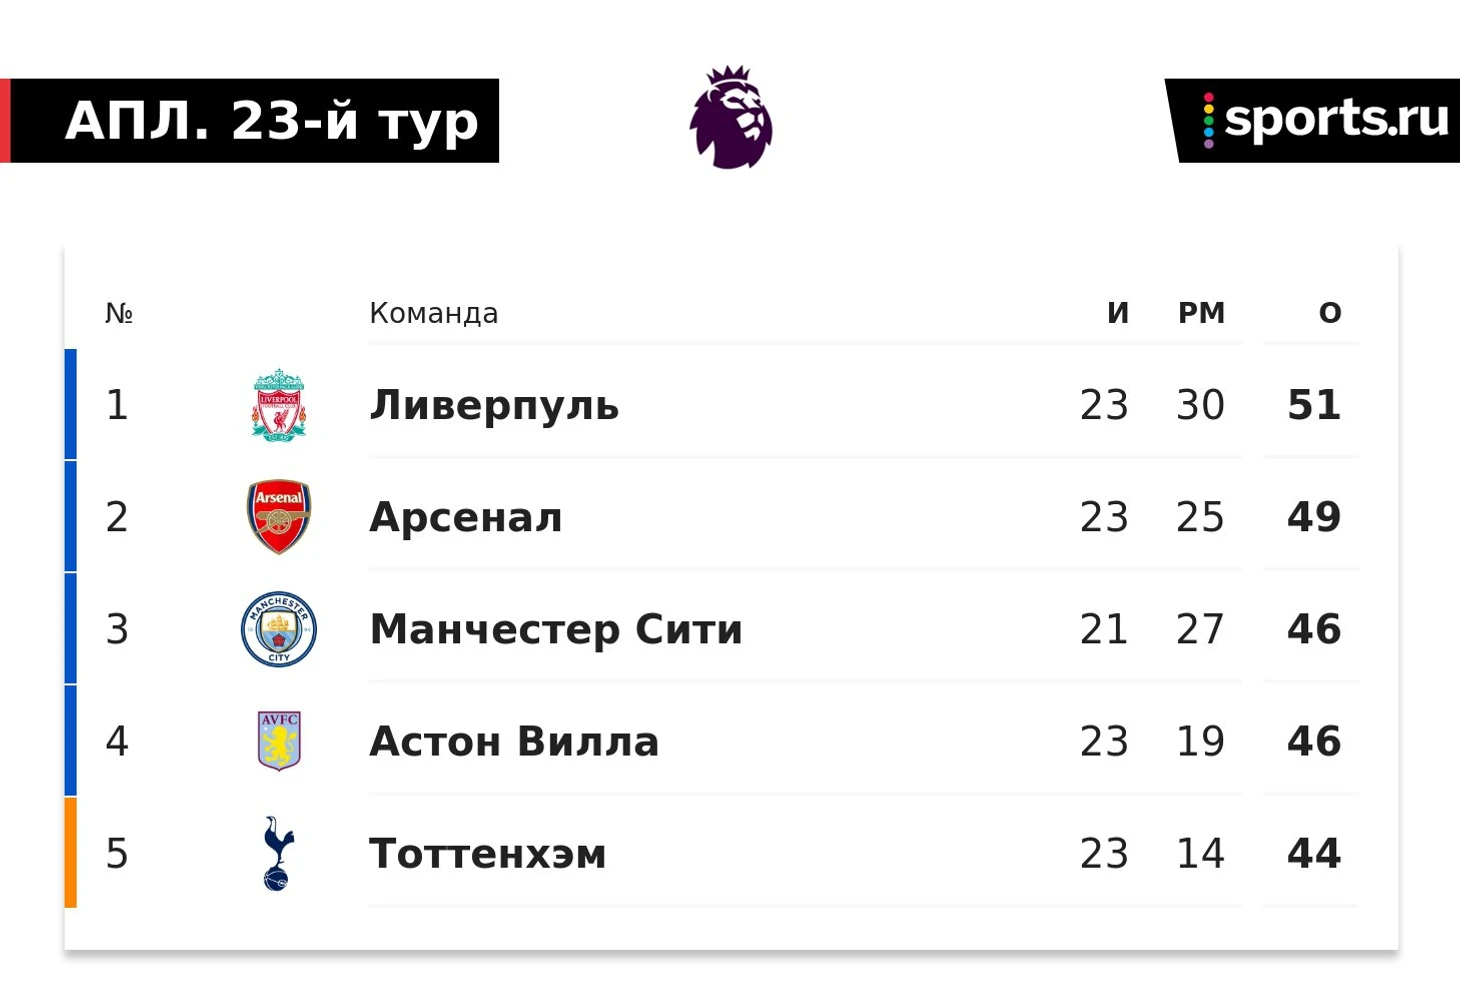
Task: Click the Команда column header
Action: pyautogui.click(x=434, y=313)
